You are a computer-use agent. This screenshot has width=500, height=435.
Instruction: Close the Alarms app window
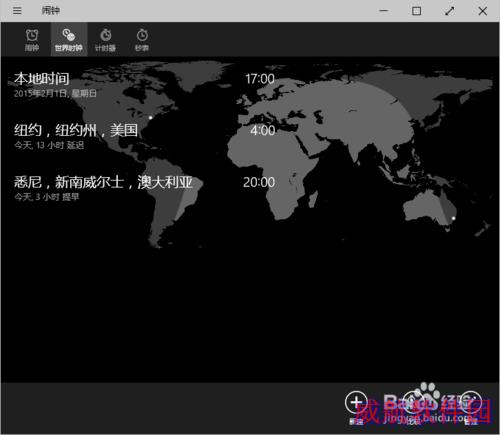(x=482, y=11)
